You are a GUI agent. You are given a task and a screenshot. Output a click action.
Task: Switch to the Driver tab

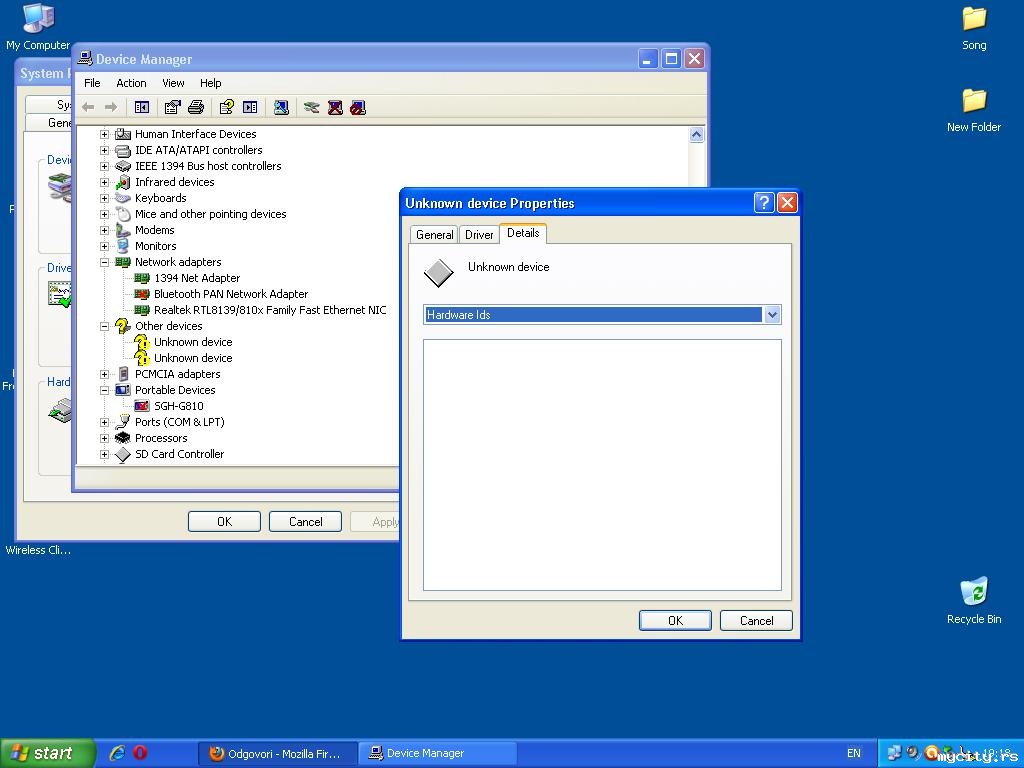[479, 235]
